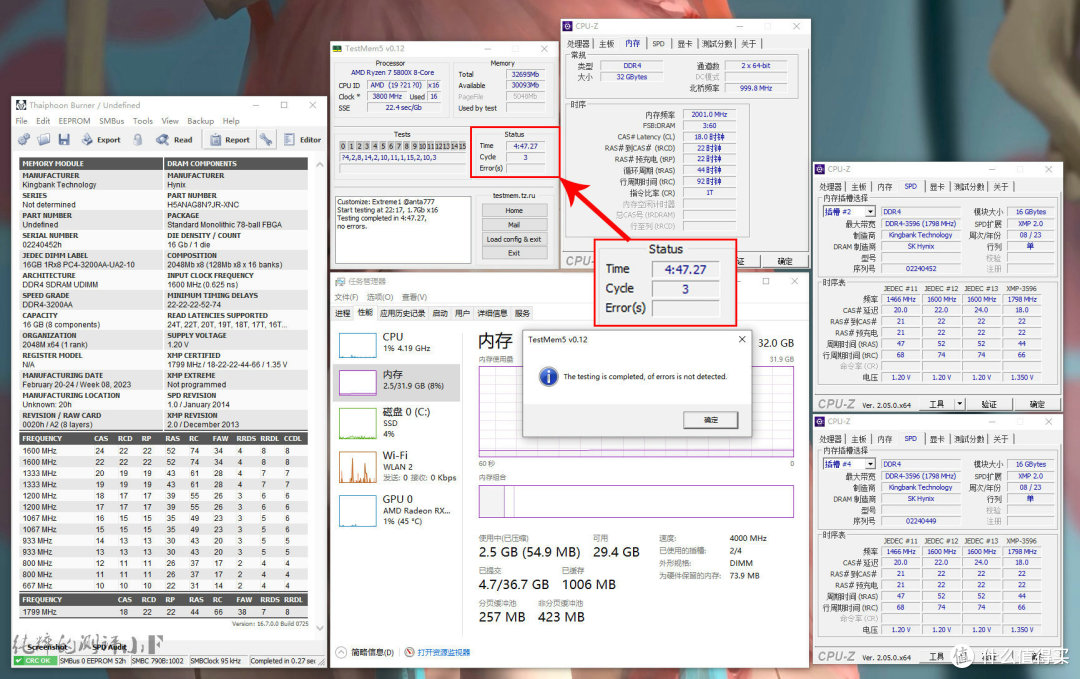Open the 工具 dropdown arrow in 插槽 #2 CPU-Z window
The height and width of the screenshot is (679, 1080).
pyautogui.click(x=959, y=404)
